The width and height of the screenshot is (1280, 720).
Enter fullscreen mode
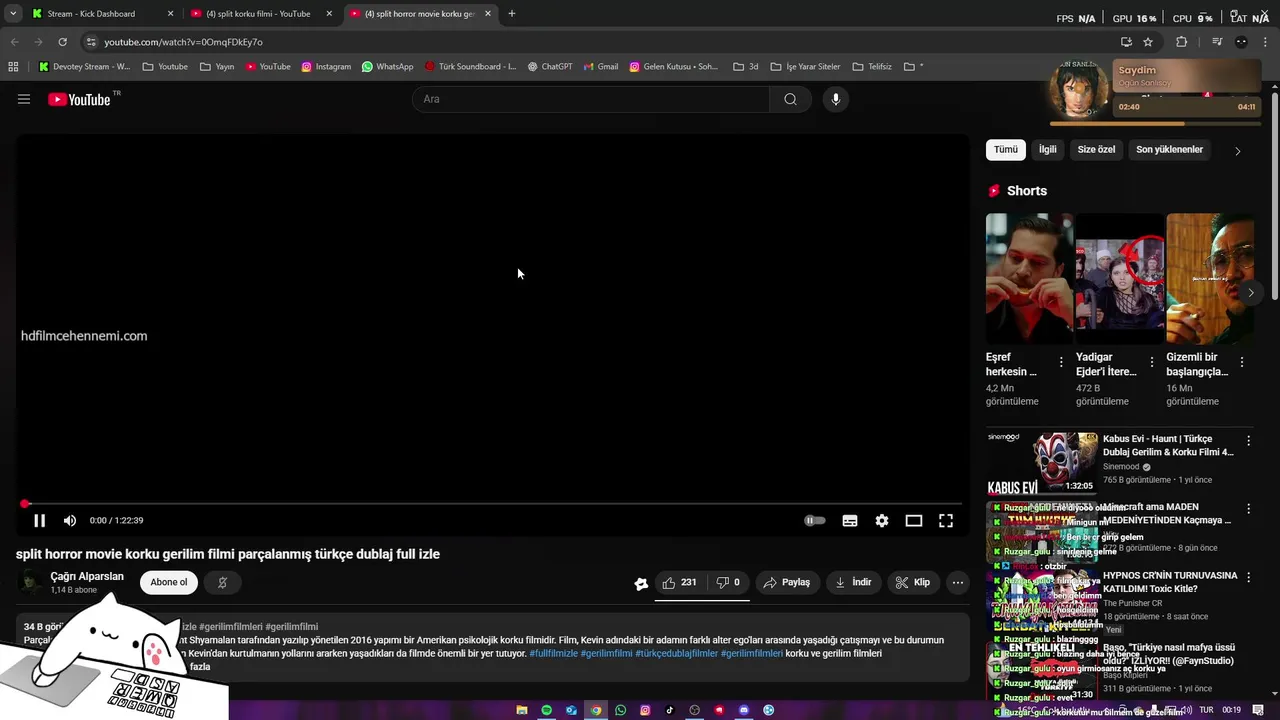coord(946,520)
